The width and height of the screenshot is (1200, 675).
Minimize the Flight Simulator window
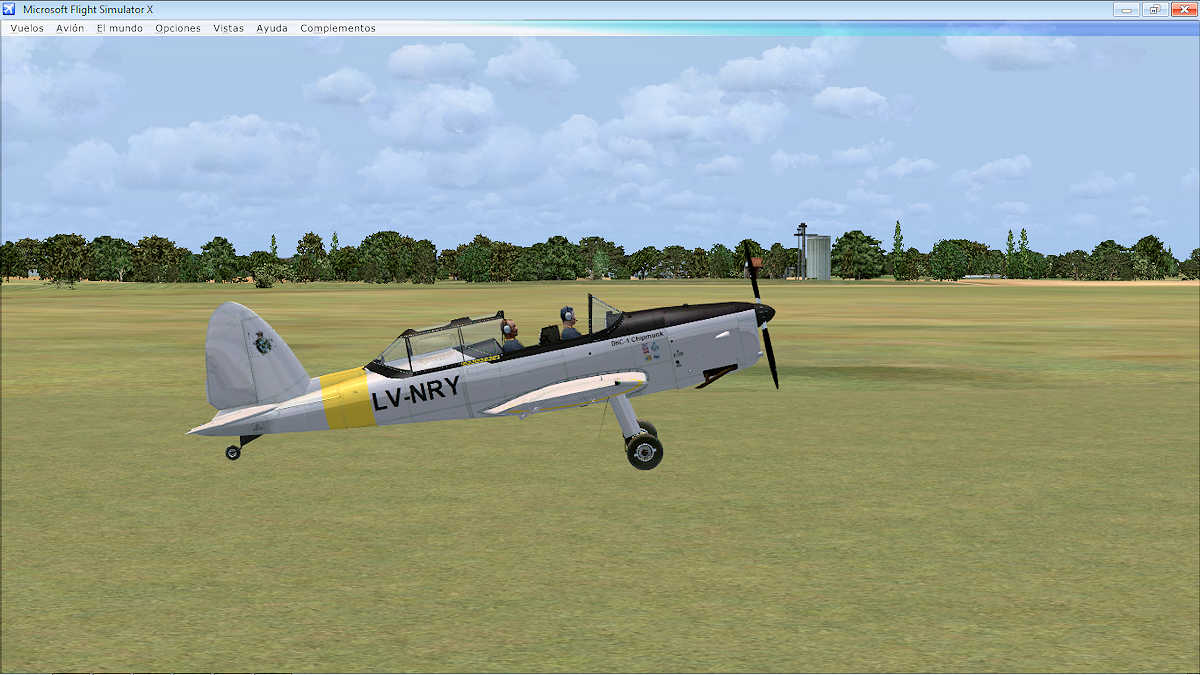click(1128, 9)
